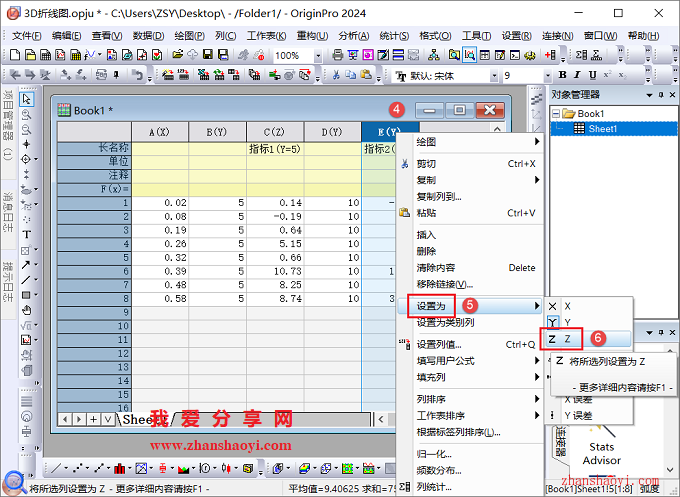Image resolution: width=680 pixels, height=497 pixels.
Task: Click the Underline U formatting icon
Action: coord(592,75)
